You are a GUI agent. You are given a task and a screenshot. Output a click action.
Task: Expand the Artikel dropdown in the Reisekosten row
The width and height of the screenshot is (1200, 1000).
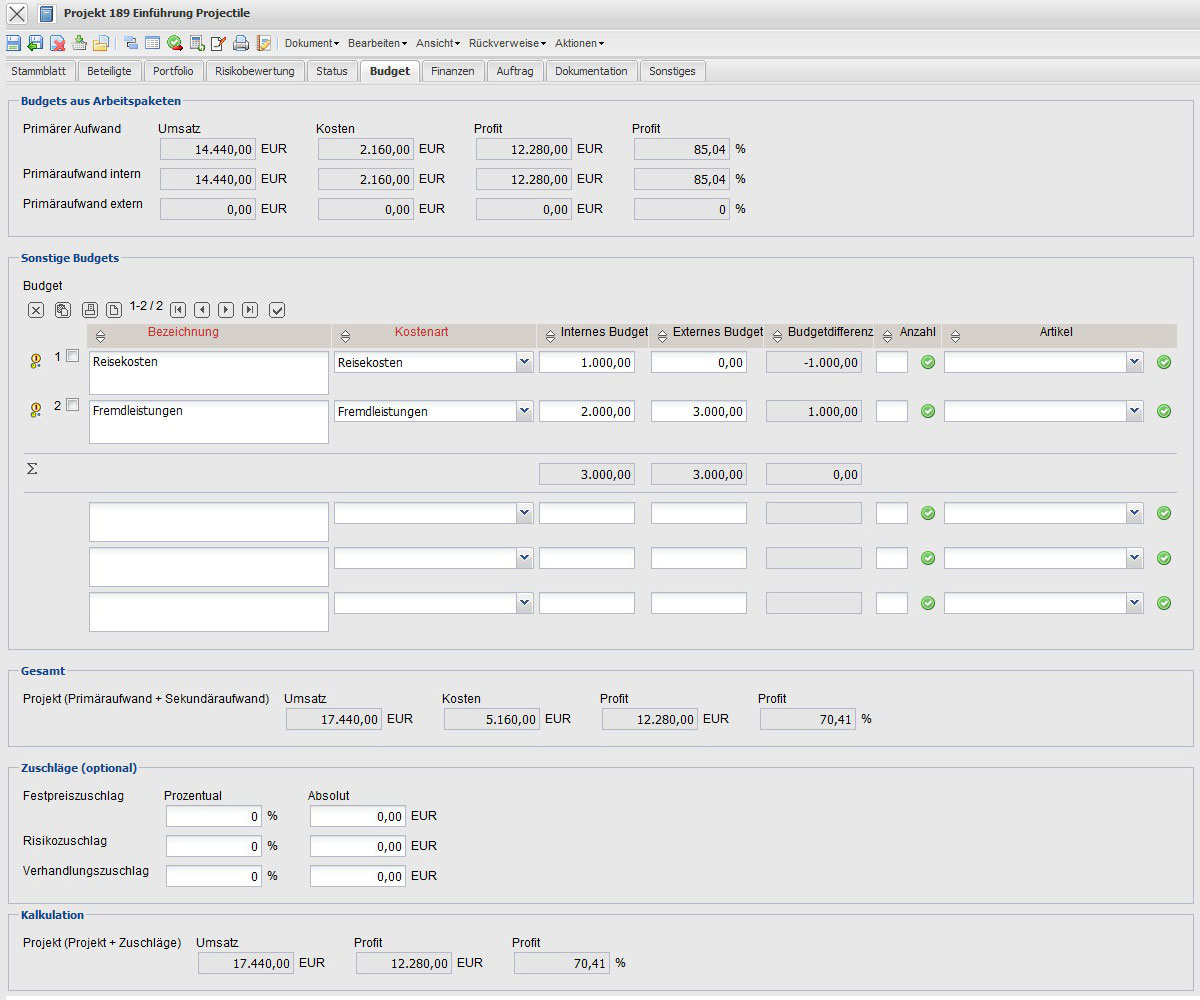coord(1133,363)
